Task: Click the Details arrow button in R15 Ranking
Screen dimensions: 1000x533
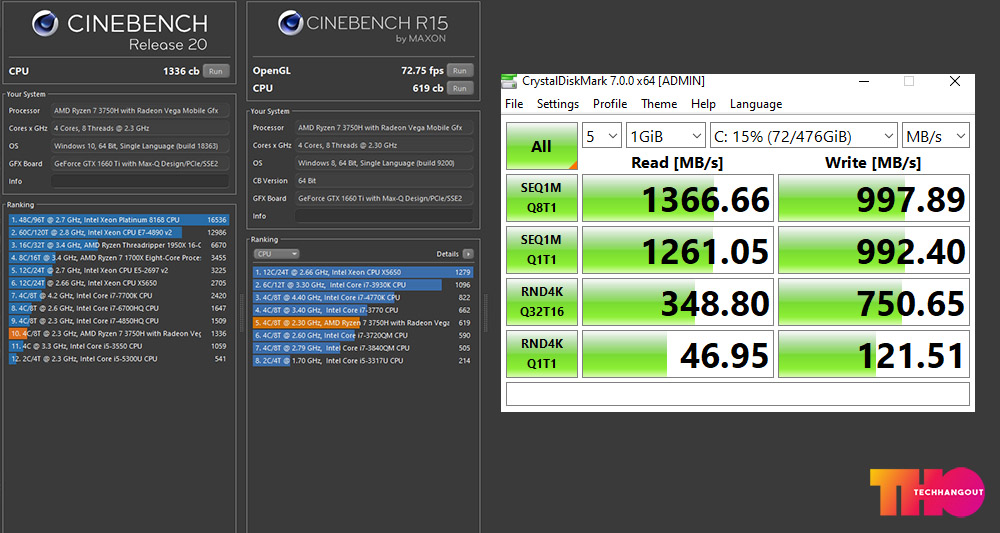Action: tap(468, 254)
